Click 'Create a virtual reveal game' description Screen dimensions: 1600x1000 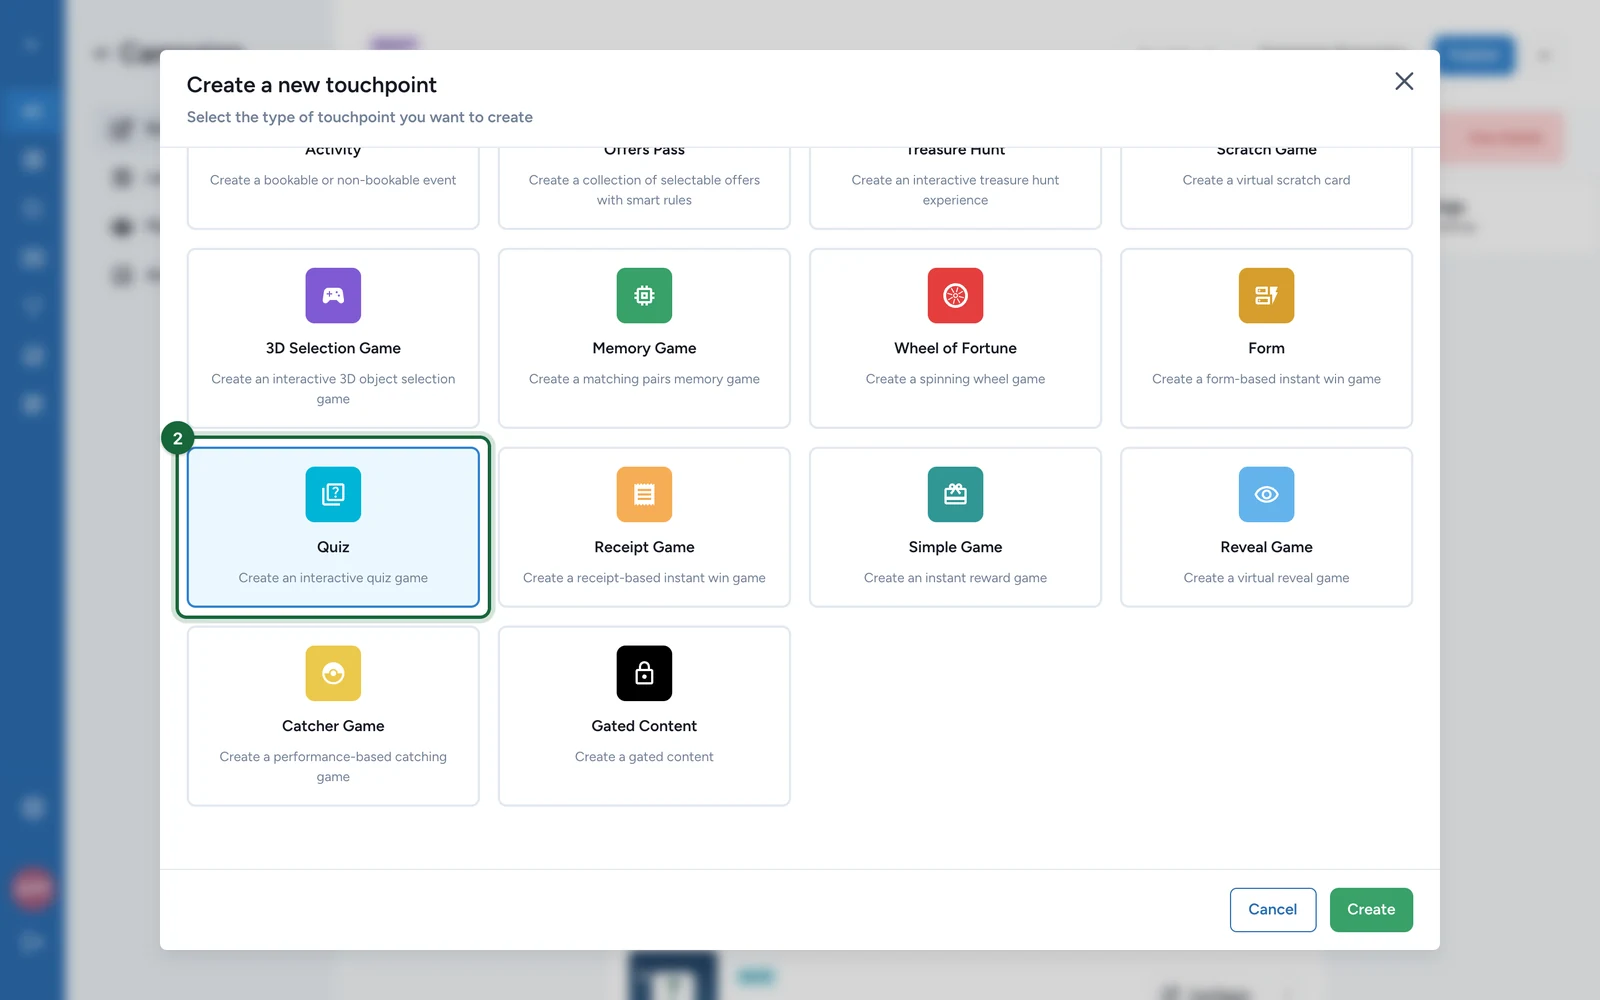tap(1266, 578)
